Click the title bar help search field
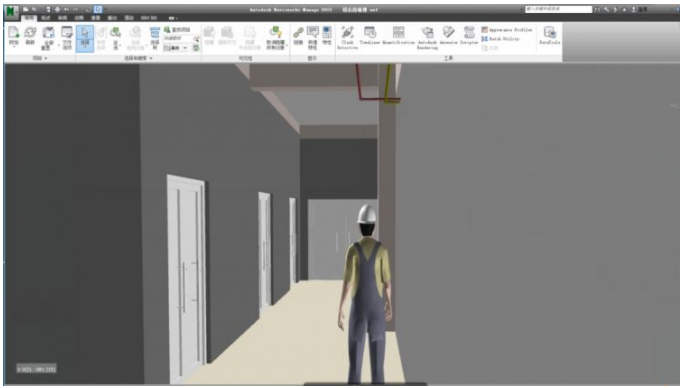The width and height of the screenshot is (682, 388). tap(558, 9)
